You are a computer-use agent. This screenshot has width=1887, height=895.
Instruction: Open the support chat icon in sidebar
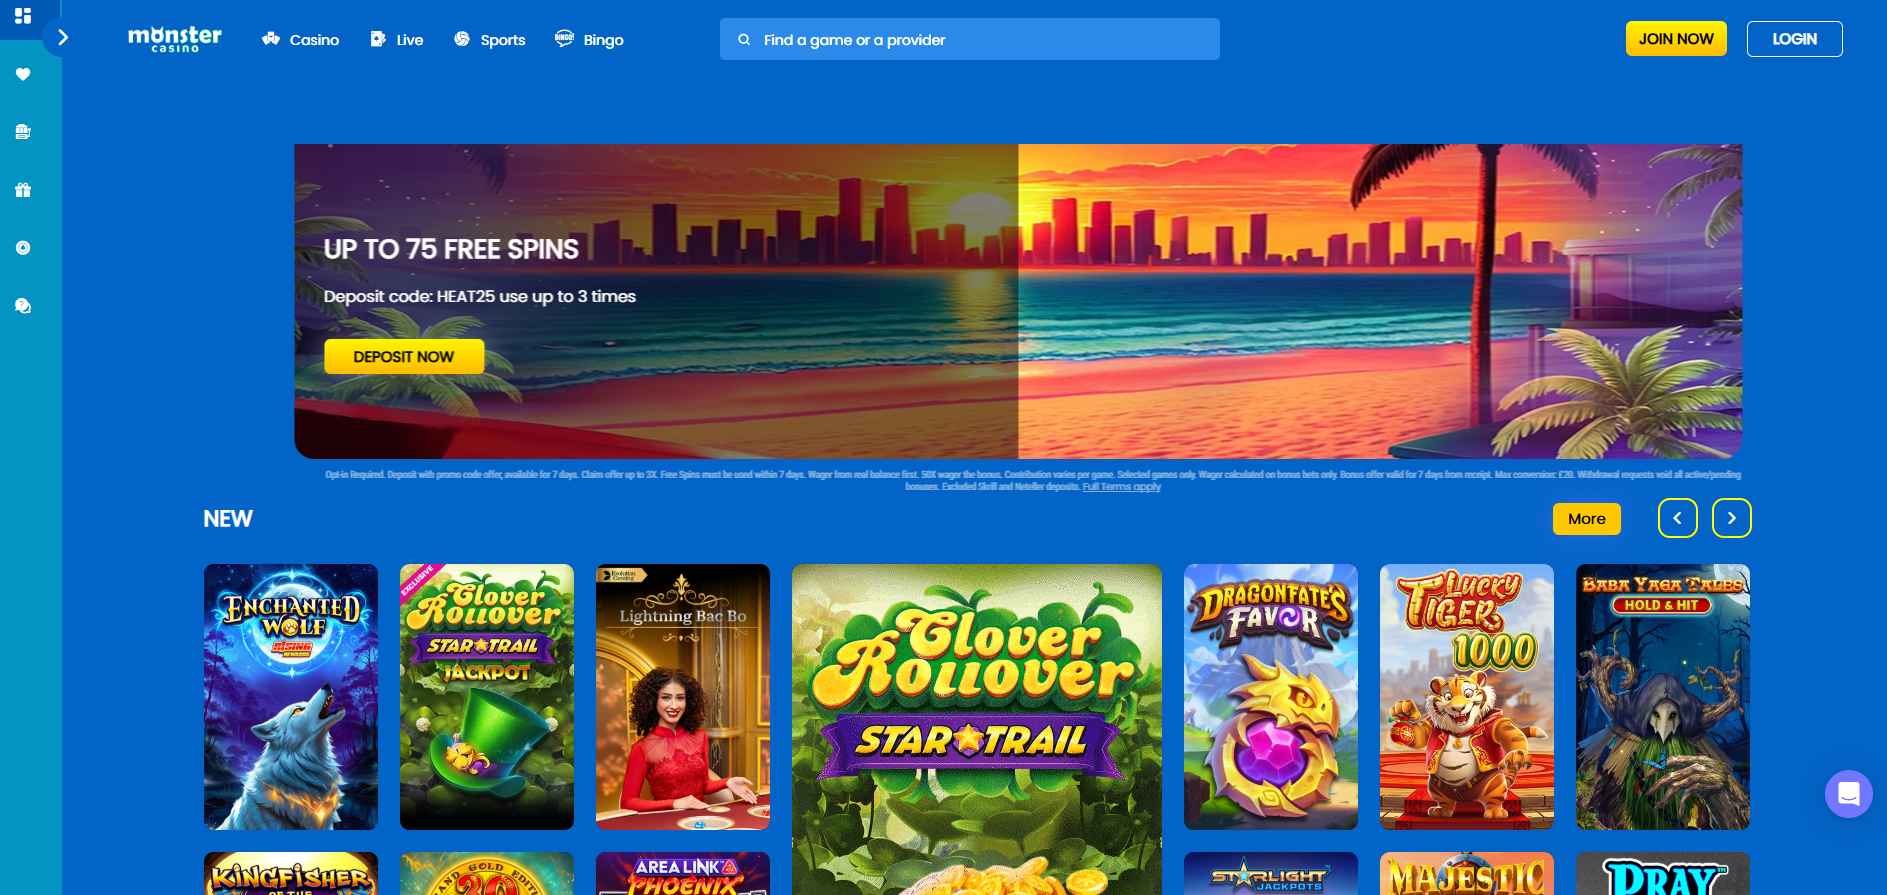pyautogui.click(x=23, y=306)
